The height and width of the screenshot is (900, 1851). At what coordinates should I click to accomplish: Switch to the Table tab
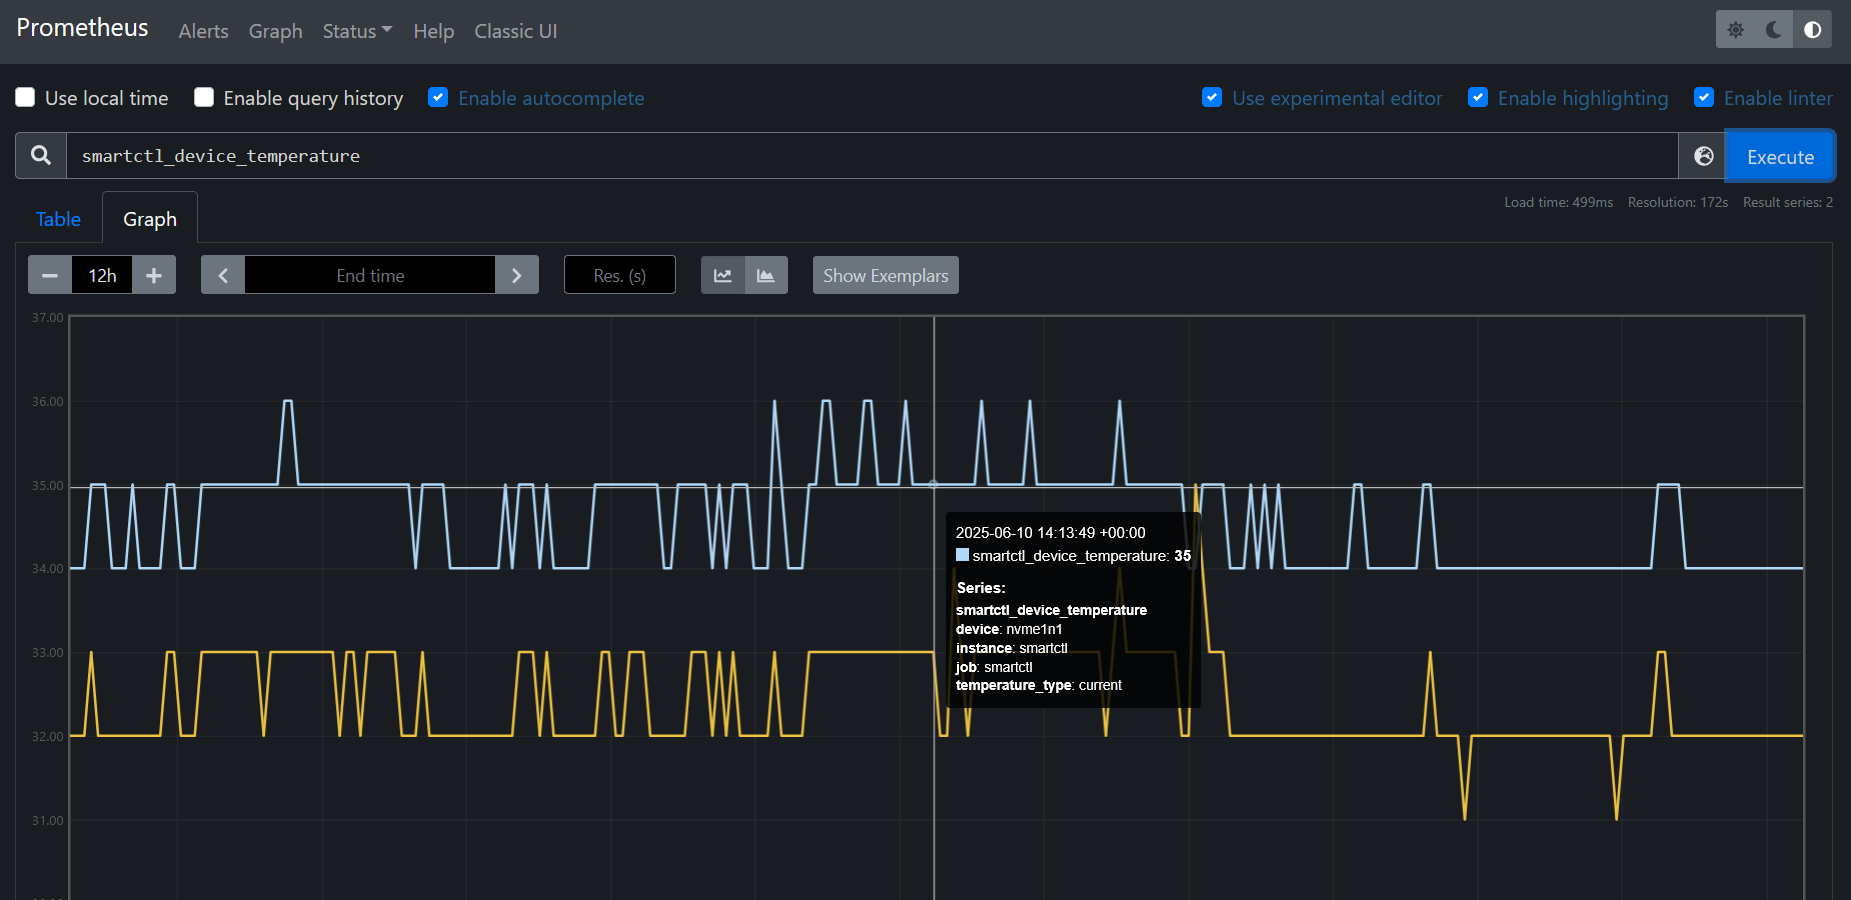click(x=58, y=219)
